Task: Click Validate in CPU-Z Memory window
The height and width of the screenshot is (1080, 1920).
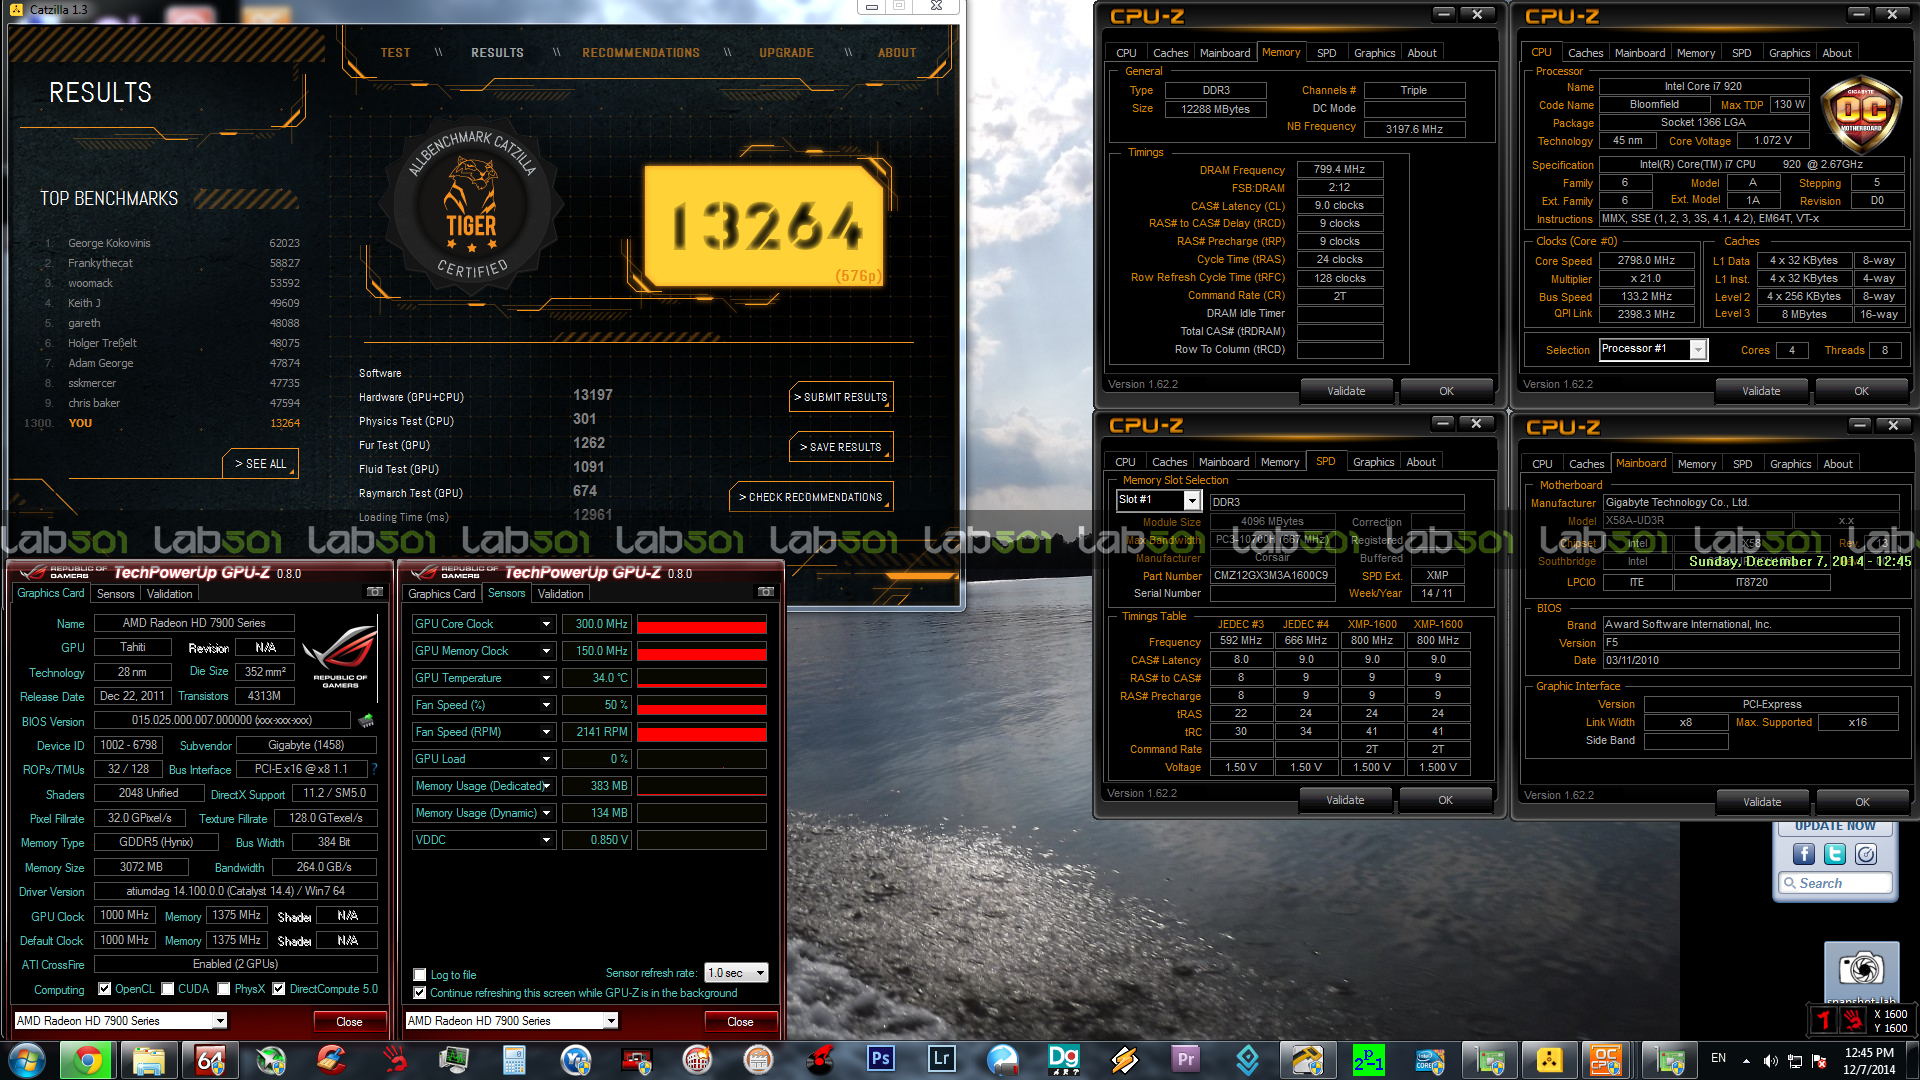Action: tap(1346, 391)
